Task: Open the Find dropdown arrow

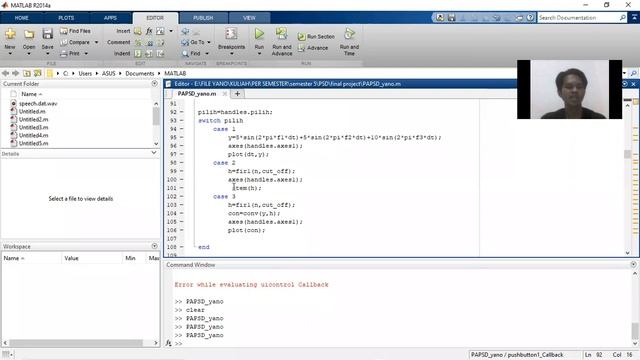Action: [x=207, y=53]
